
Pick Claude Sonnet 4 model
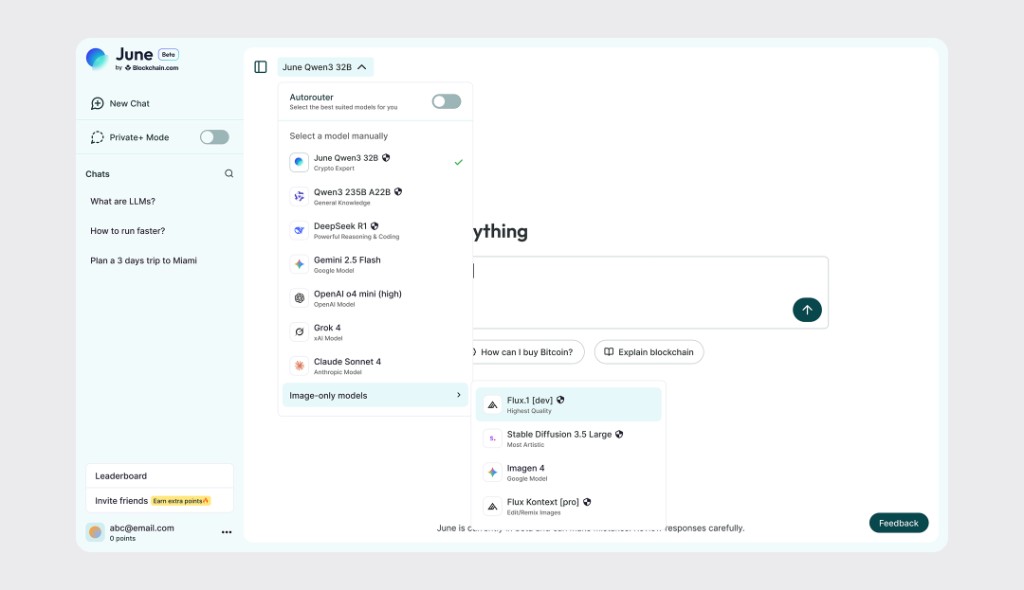click(x=375, y=366)
